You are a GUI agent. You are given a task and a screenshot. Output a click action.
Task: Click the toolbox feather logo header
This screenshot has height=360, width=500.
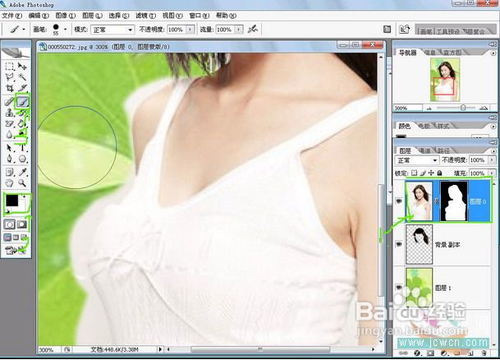point(16,52)
